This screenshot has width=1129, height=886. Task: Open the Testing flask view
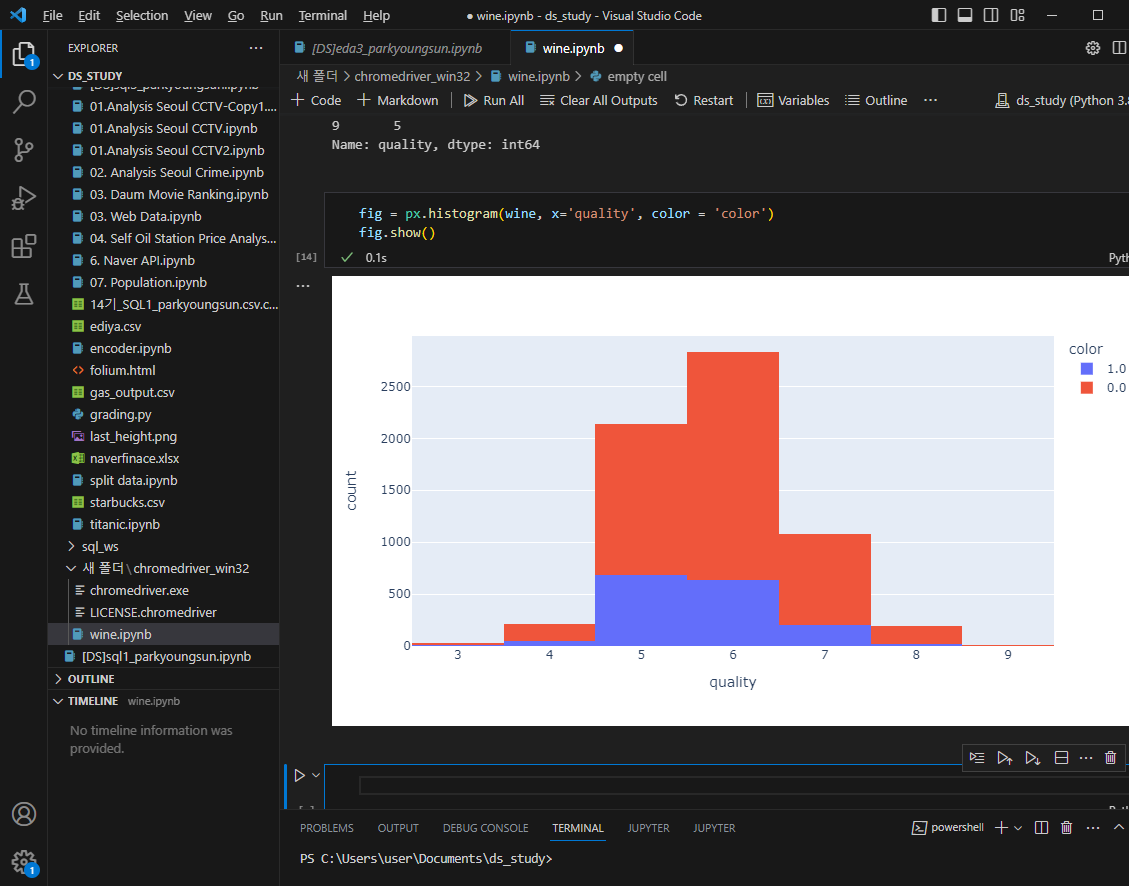click(x=24, y=294)
